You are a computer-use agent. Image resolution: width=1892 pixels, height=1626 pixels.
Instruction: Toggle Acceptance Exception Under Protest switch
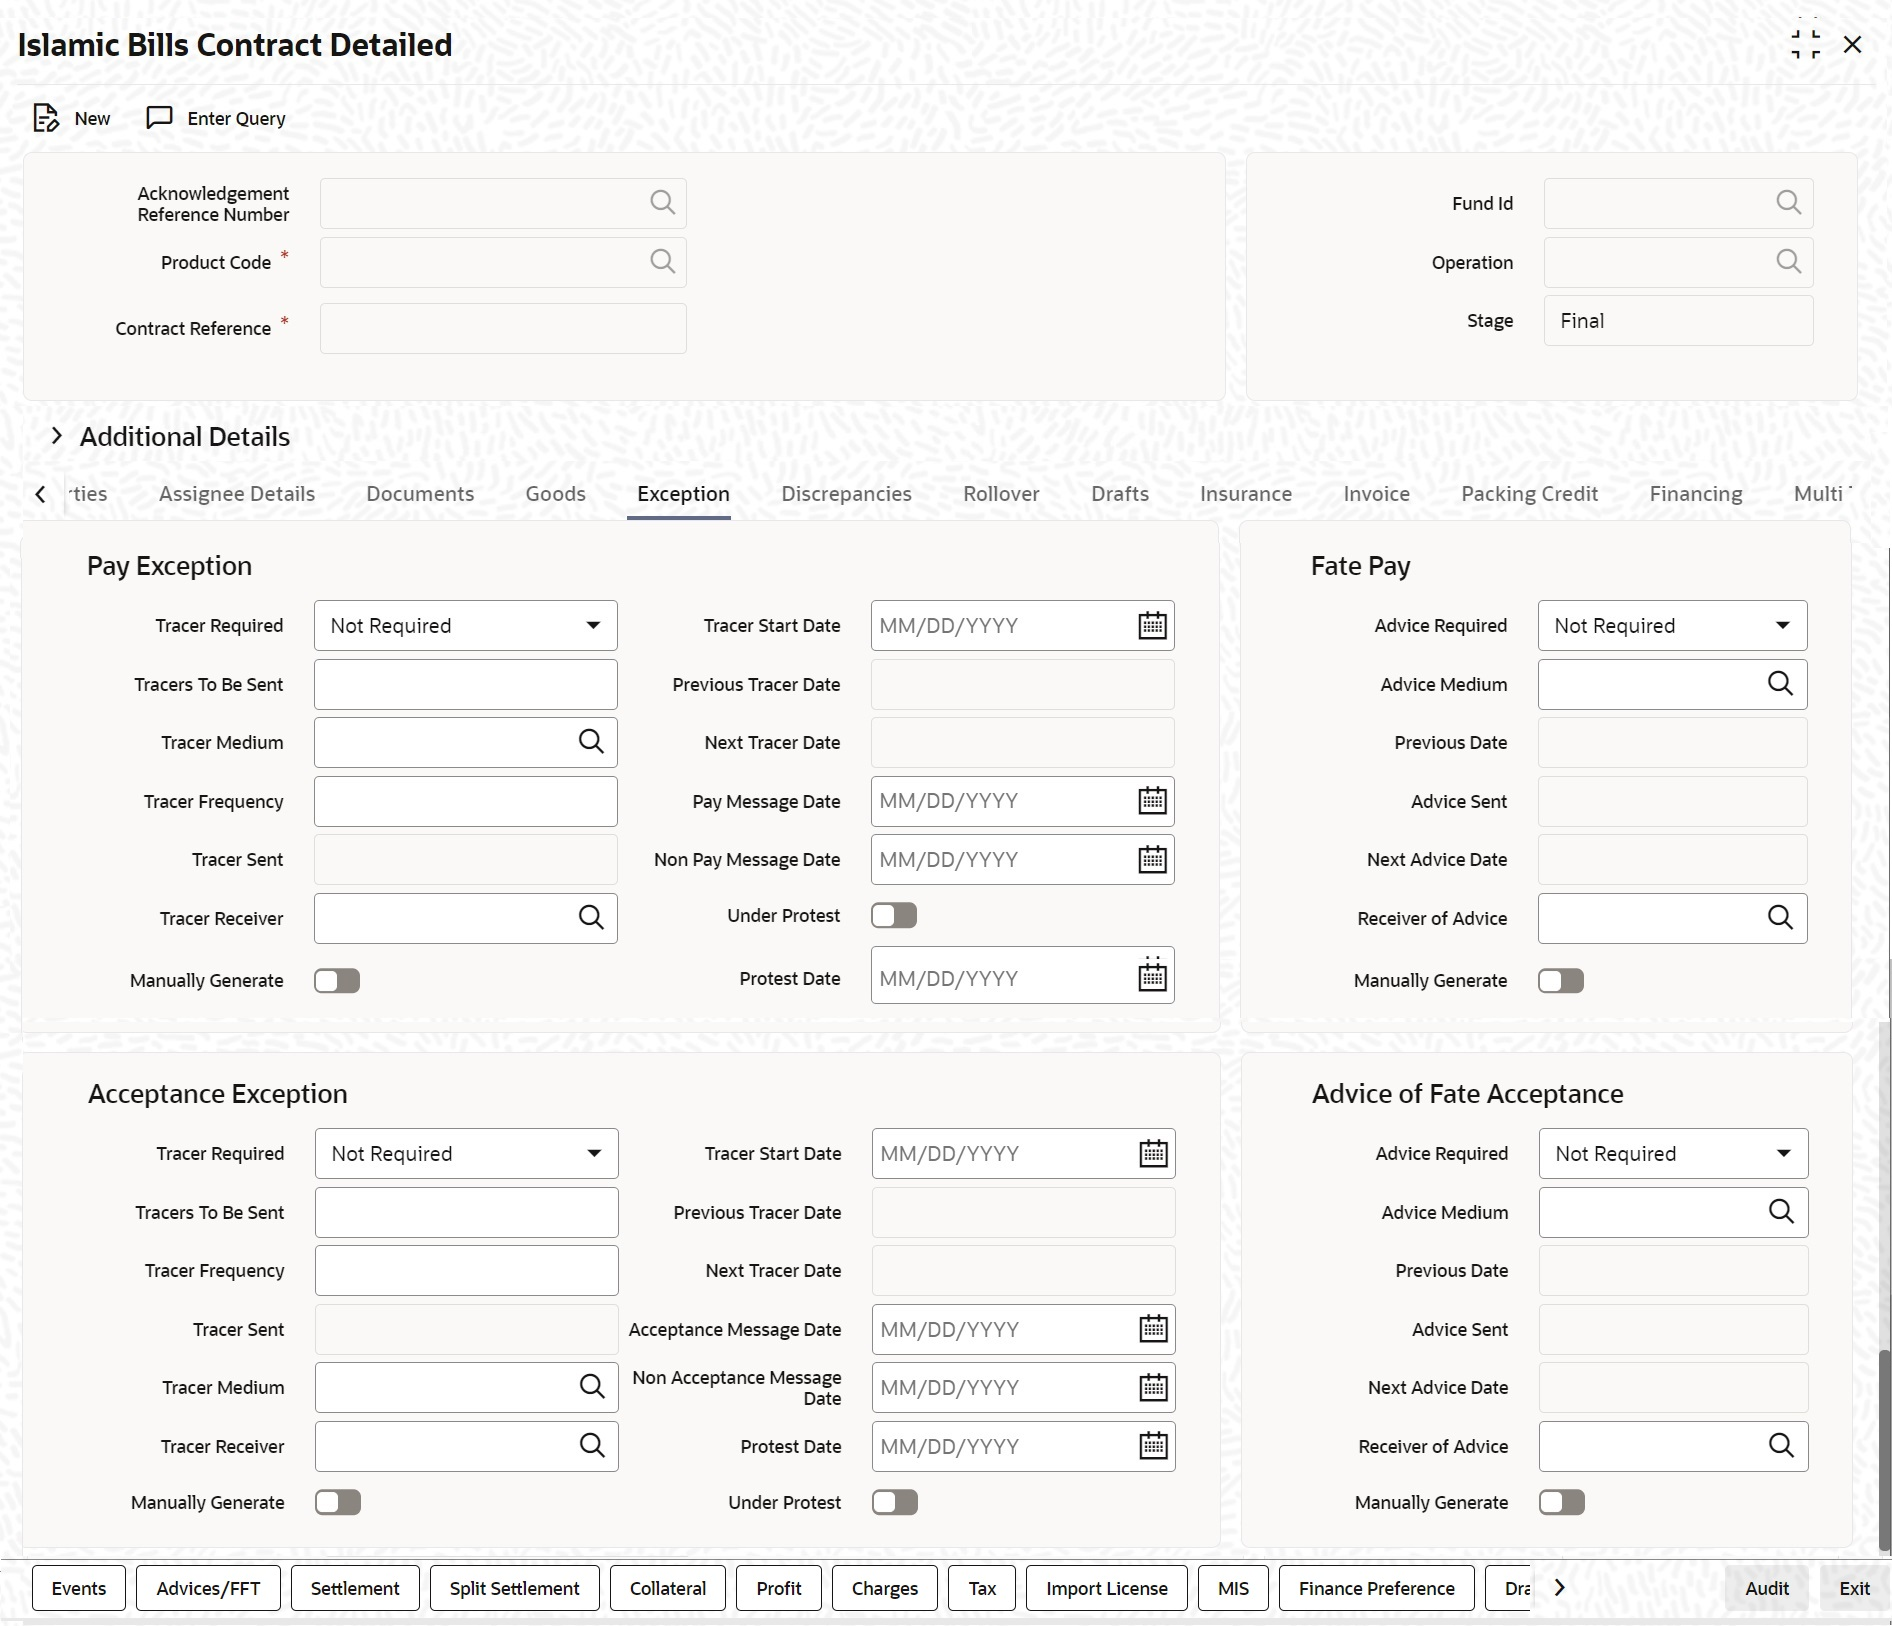895,1503
